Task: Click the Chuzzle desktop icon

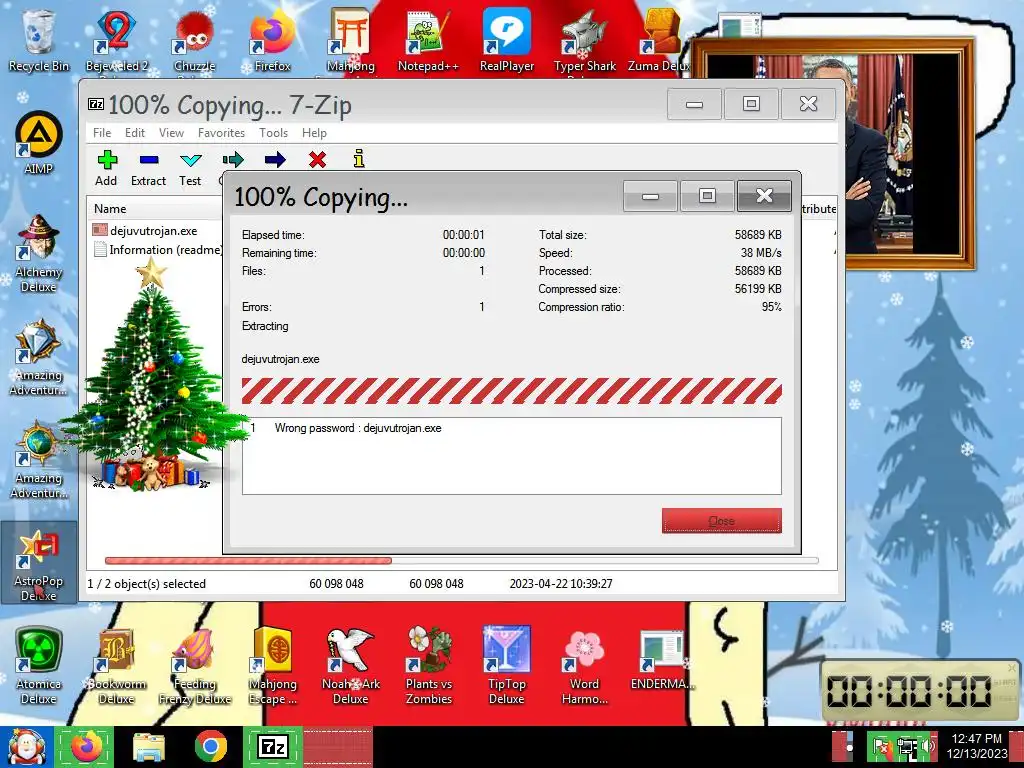Action: tap(195, 40)
